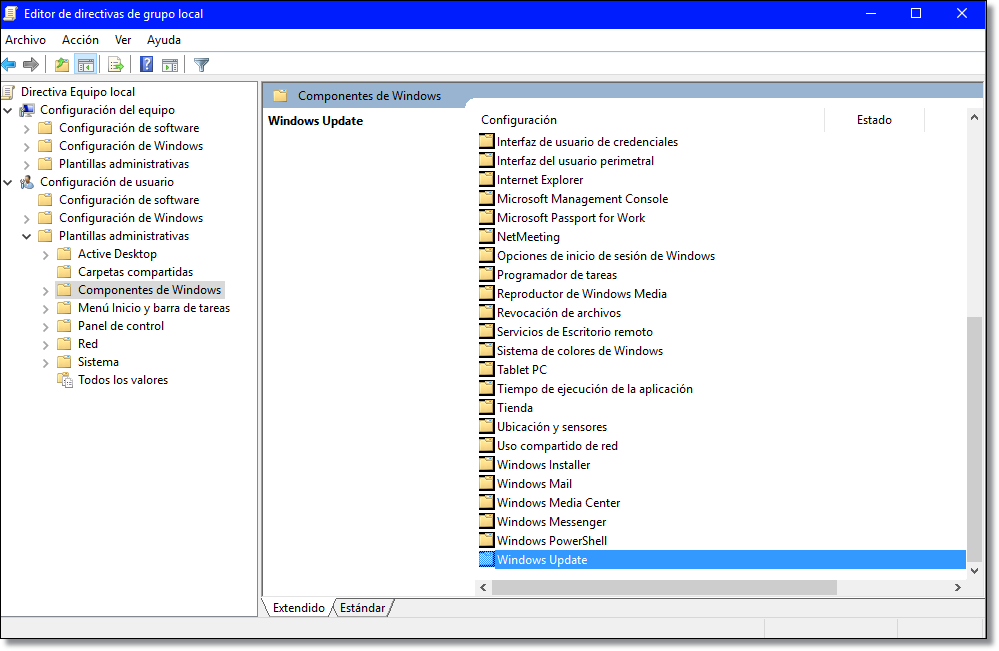Collapse Configuración de usuario node
The image size is (999, 651).
tap(8, 182)
